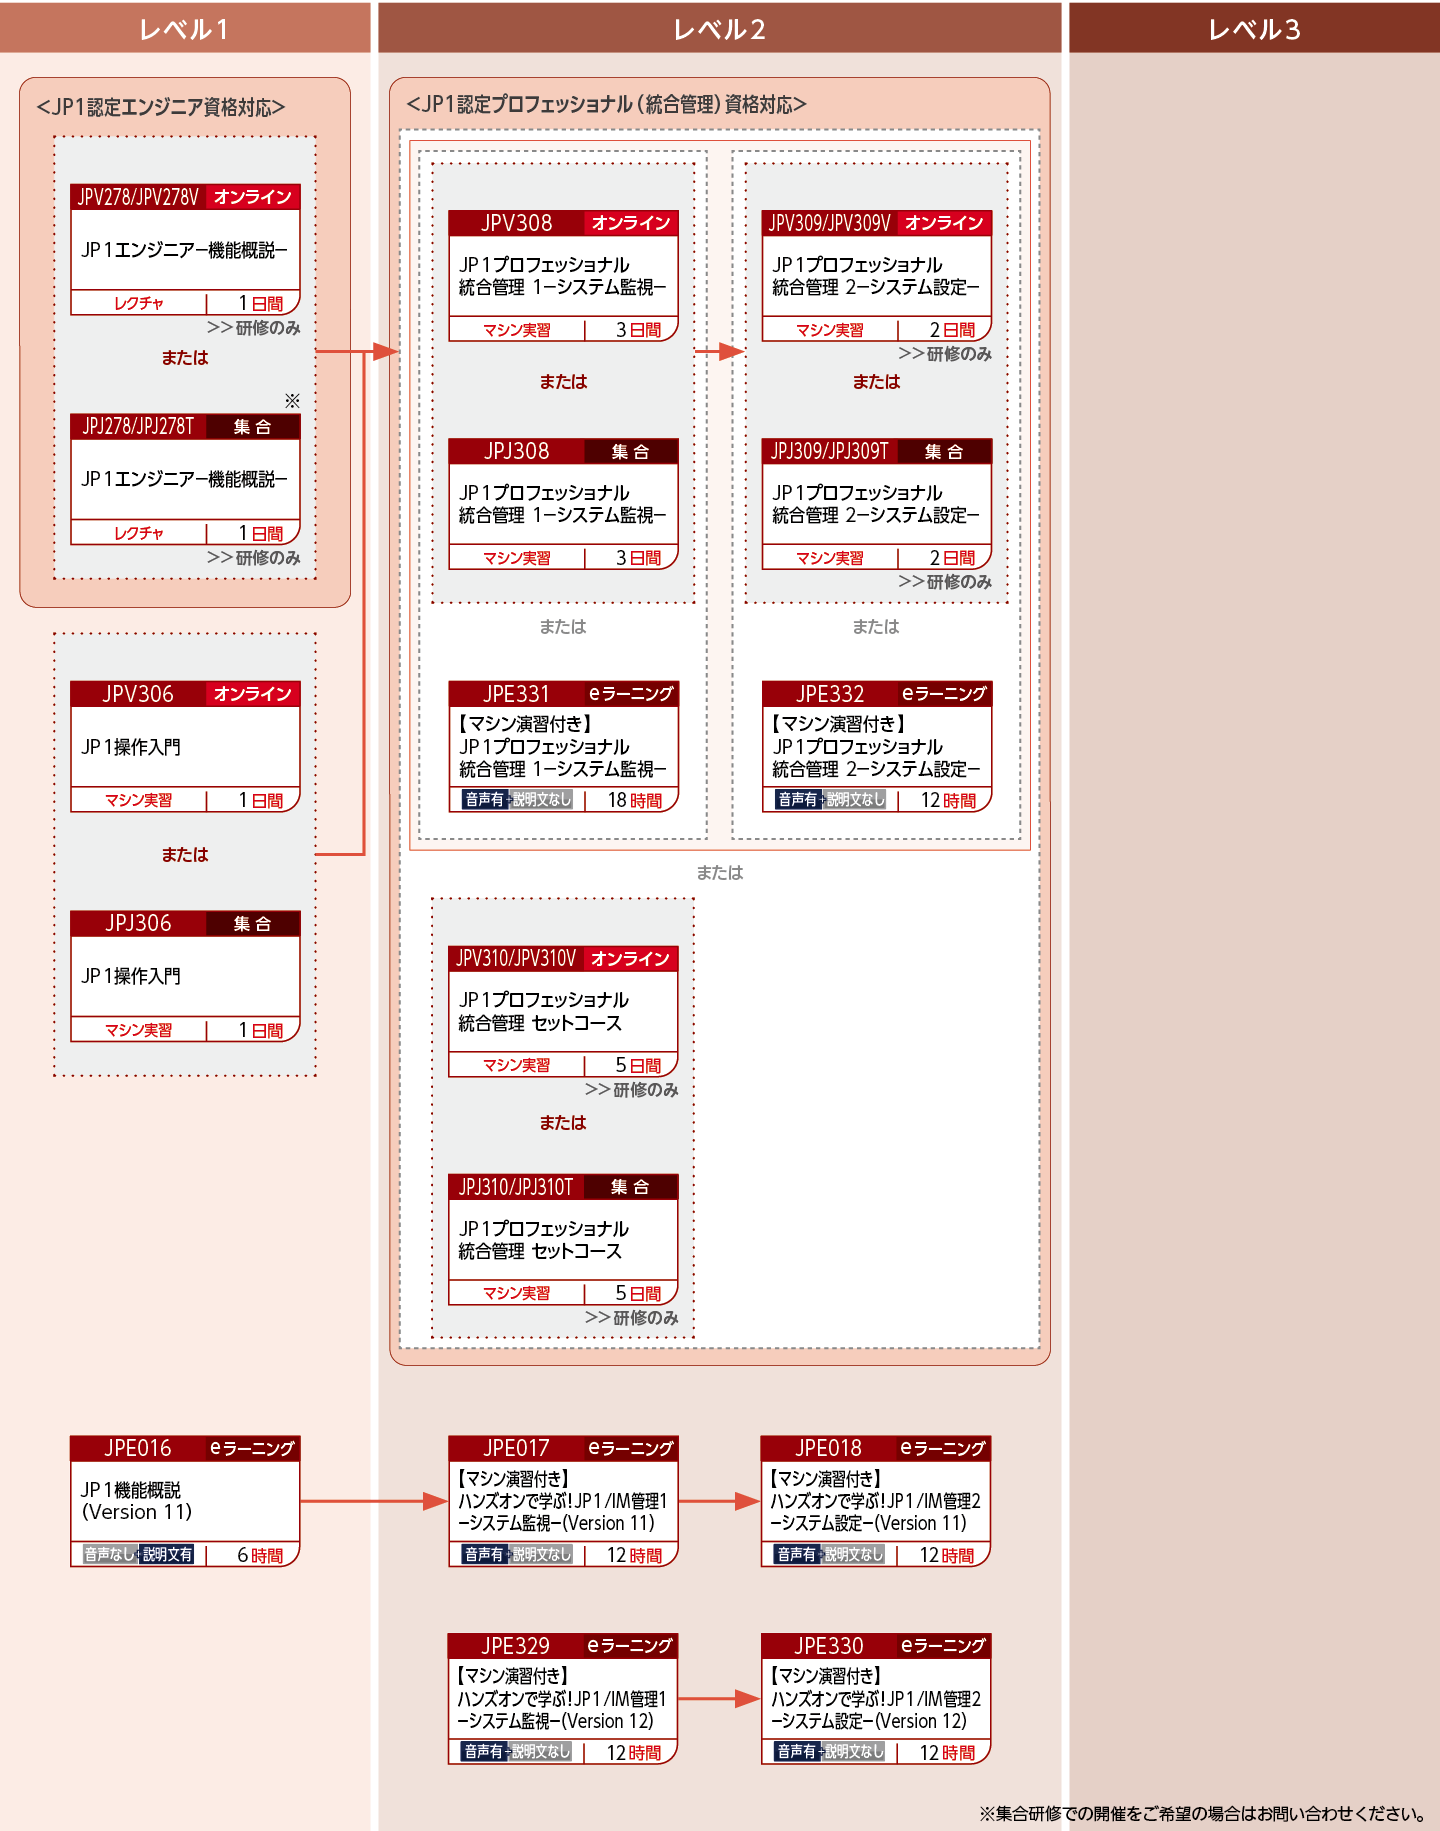Image resolution: width=1440 pixels, height=1831 pixels.
Task: Click the 12時間 duration on JPE332
Action: [948, 800]
